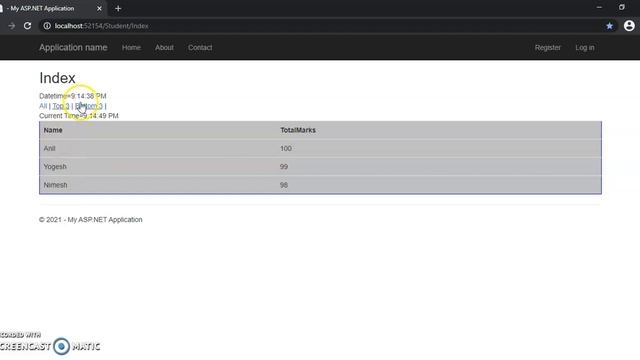Select the 99 marks cell
The height and width of the screenshot is (360, 640).
coord(284,167)
